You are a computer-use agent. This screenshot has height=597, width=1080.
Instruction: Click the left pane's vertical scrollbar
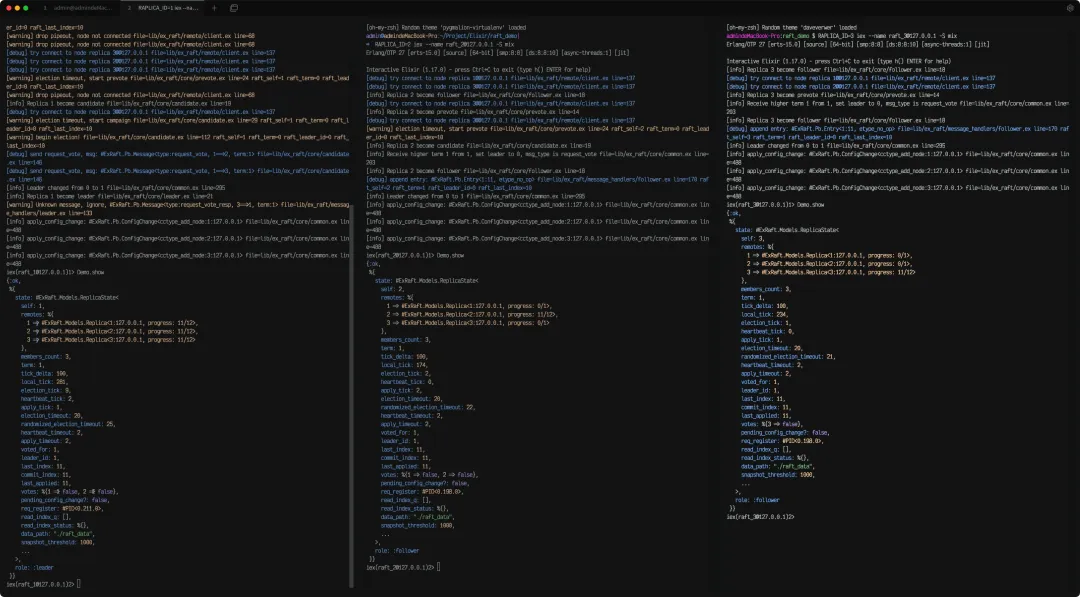352,396
